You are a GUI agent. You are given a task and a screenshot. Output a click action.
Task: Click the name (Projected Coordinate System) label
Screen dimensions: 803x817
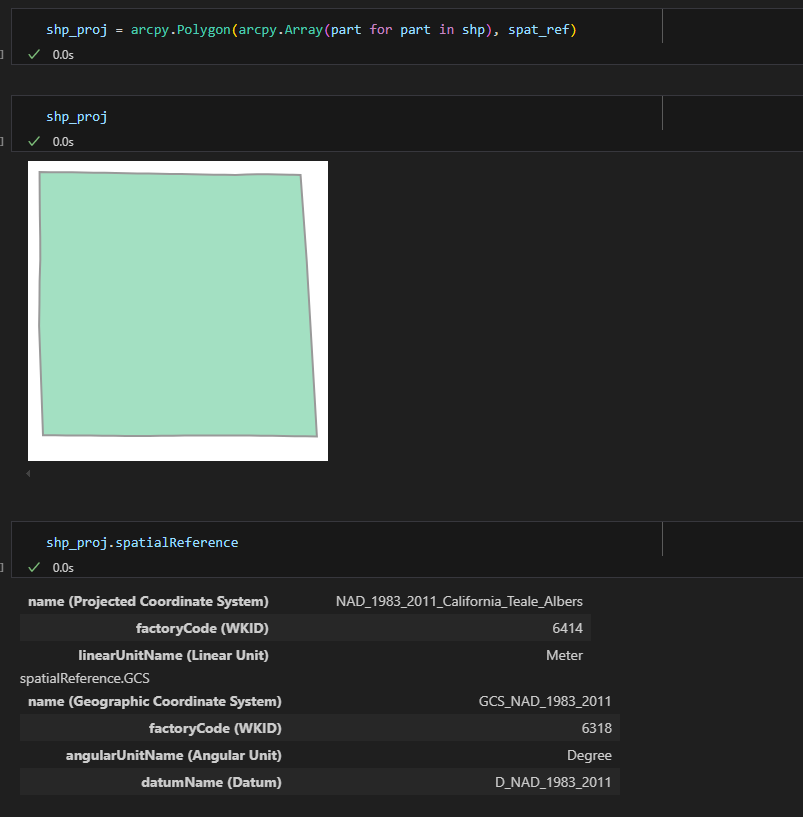[149, 601]
